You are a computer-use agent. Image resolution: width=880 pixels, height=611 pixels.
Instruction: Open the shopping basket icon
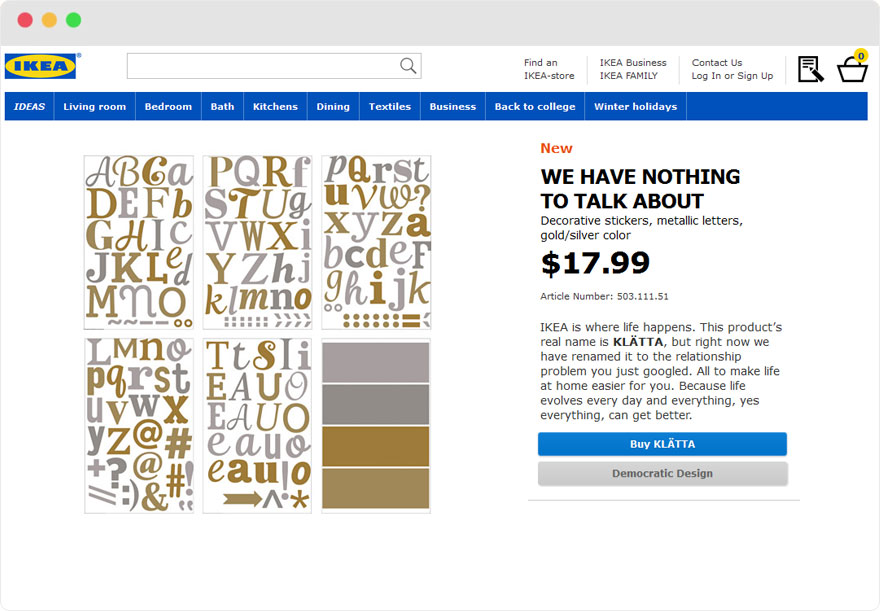(x=852, y=68)
